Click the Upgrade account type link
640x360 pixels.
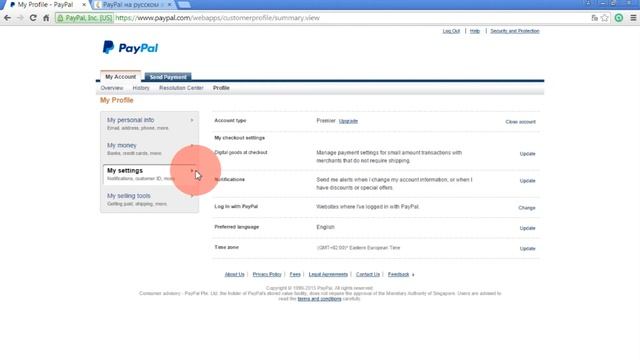click(x=348, y=121)
